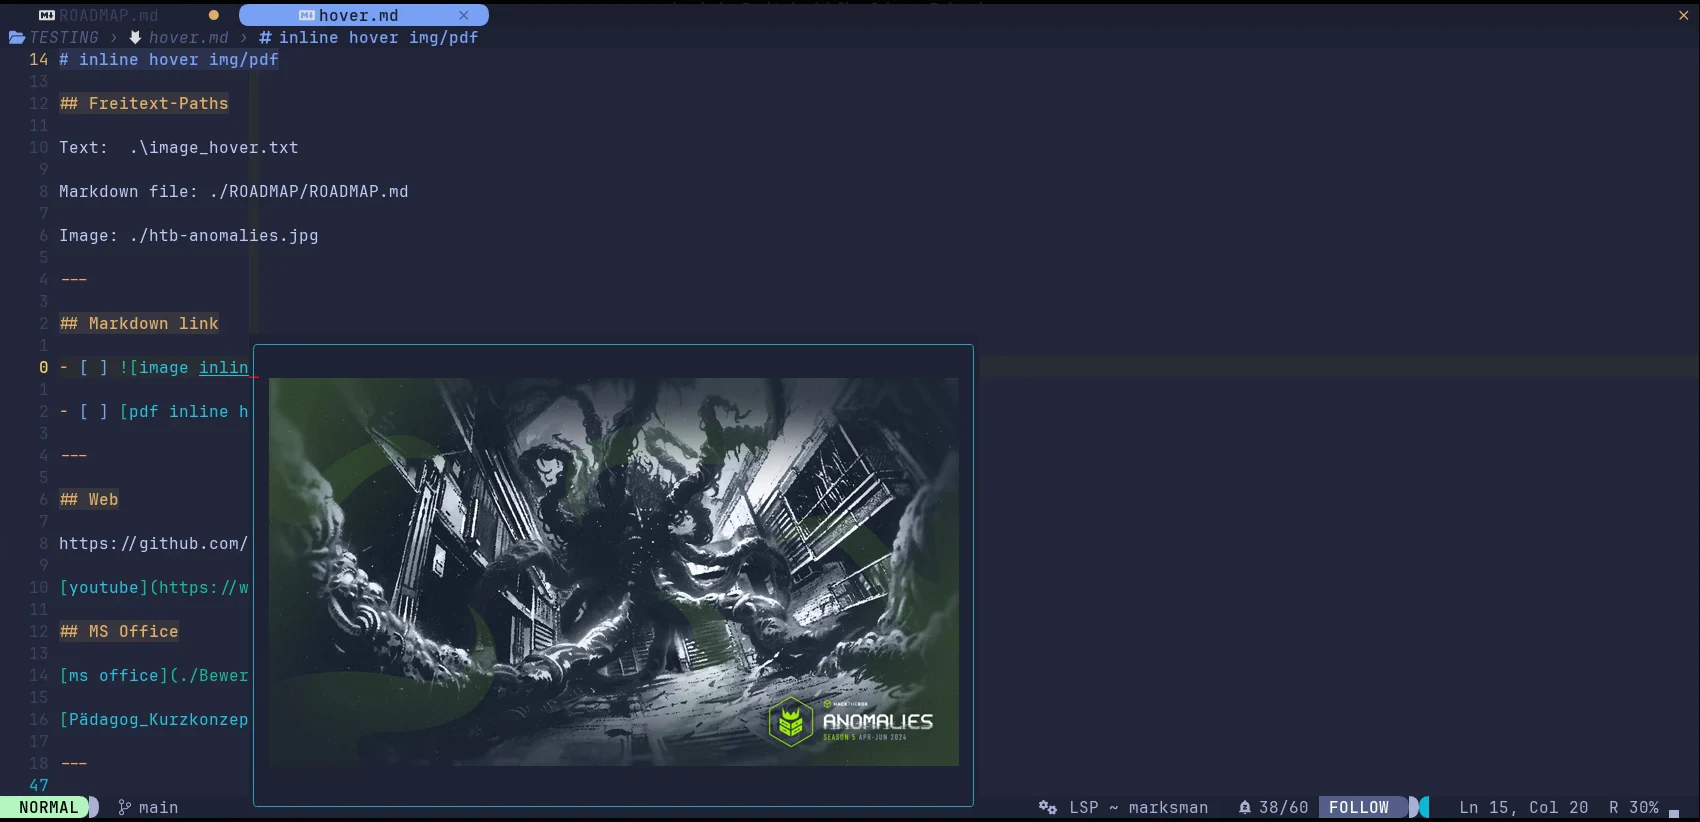Screen dimensions: 1700x822
Task: Click the '## Web' heading
Action: (89, 499)
